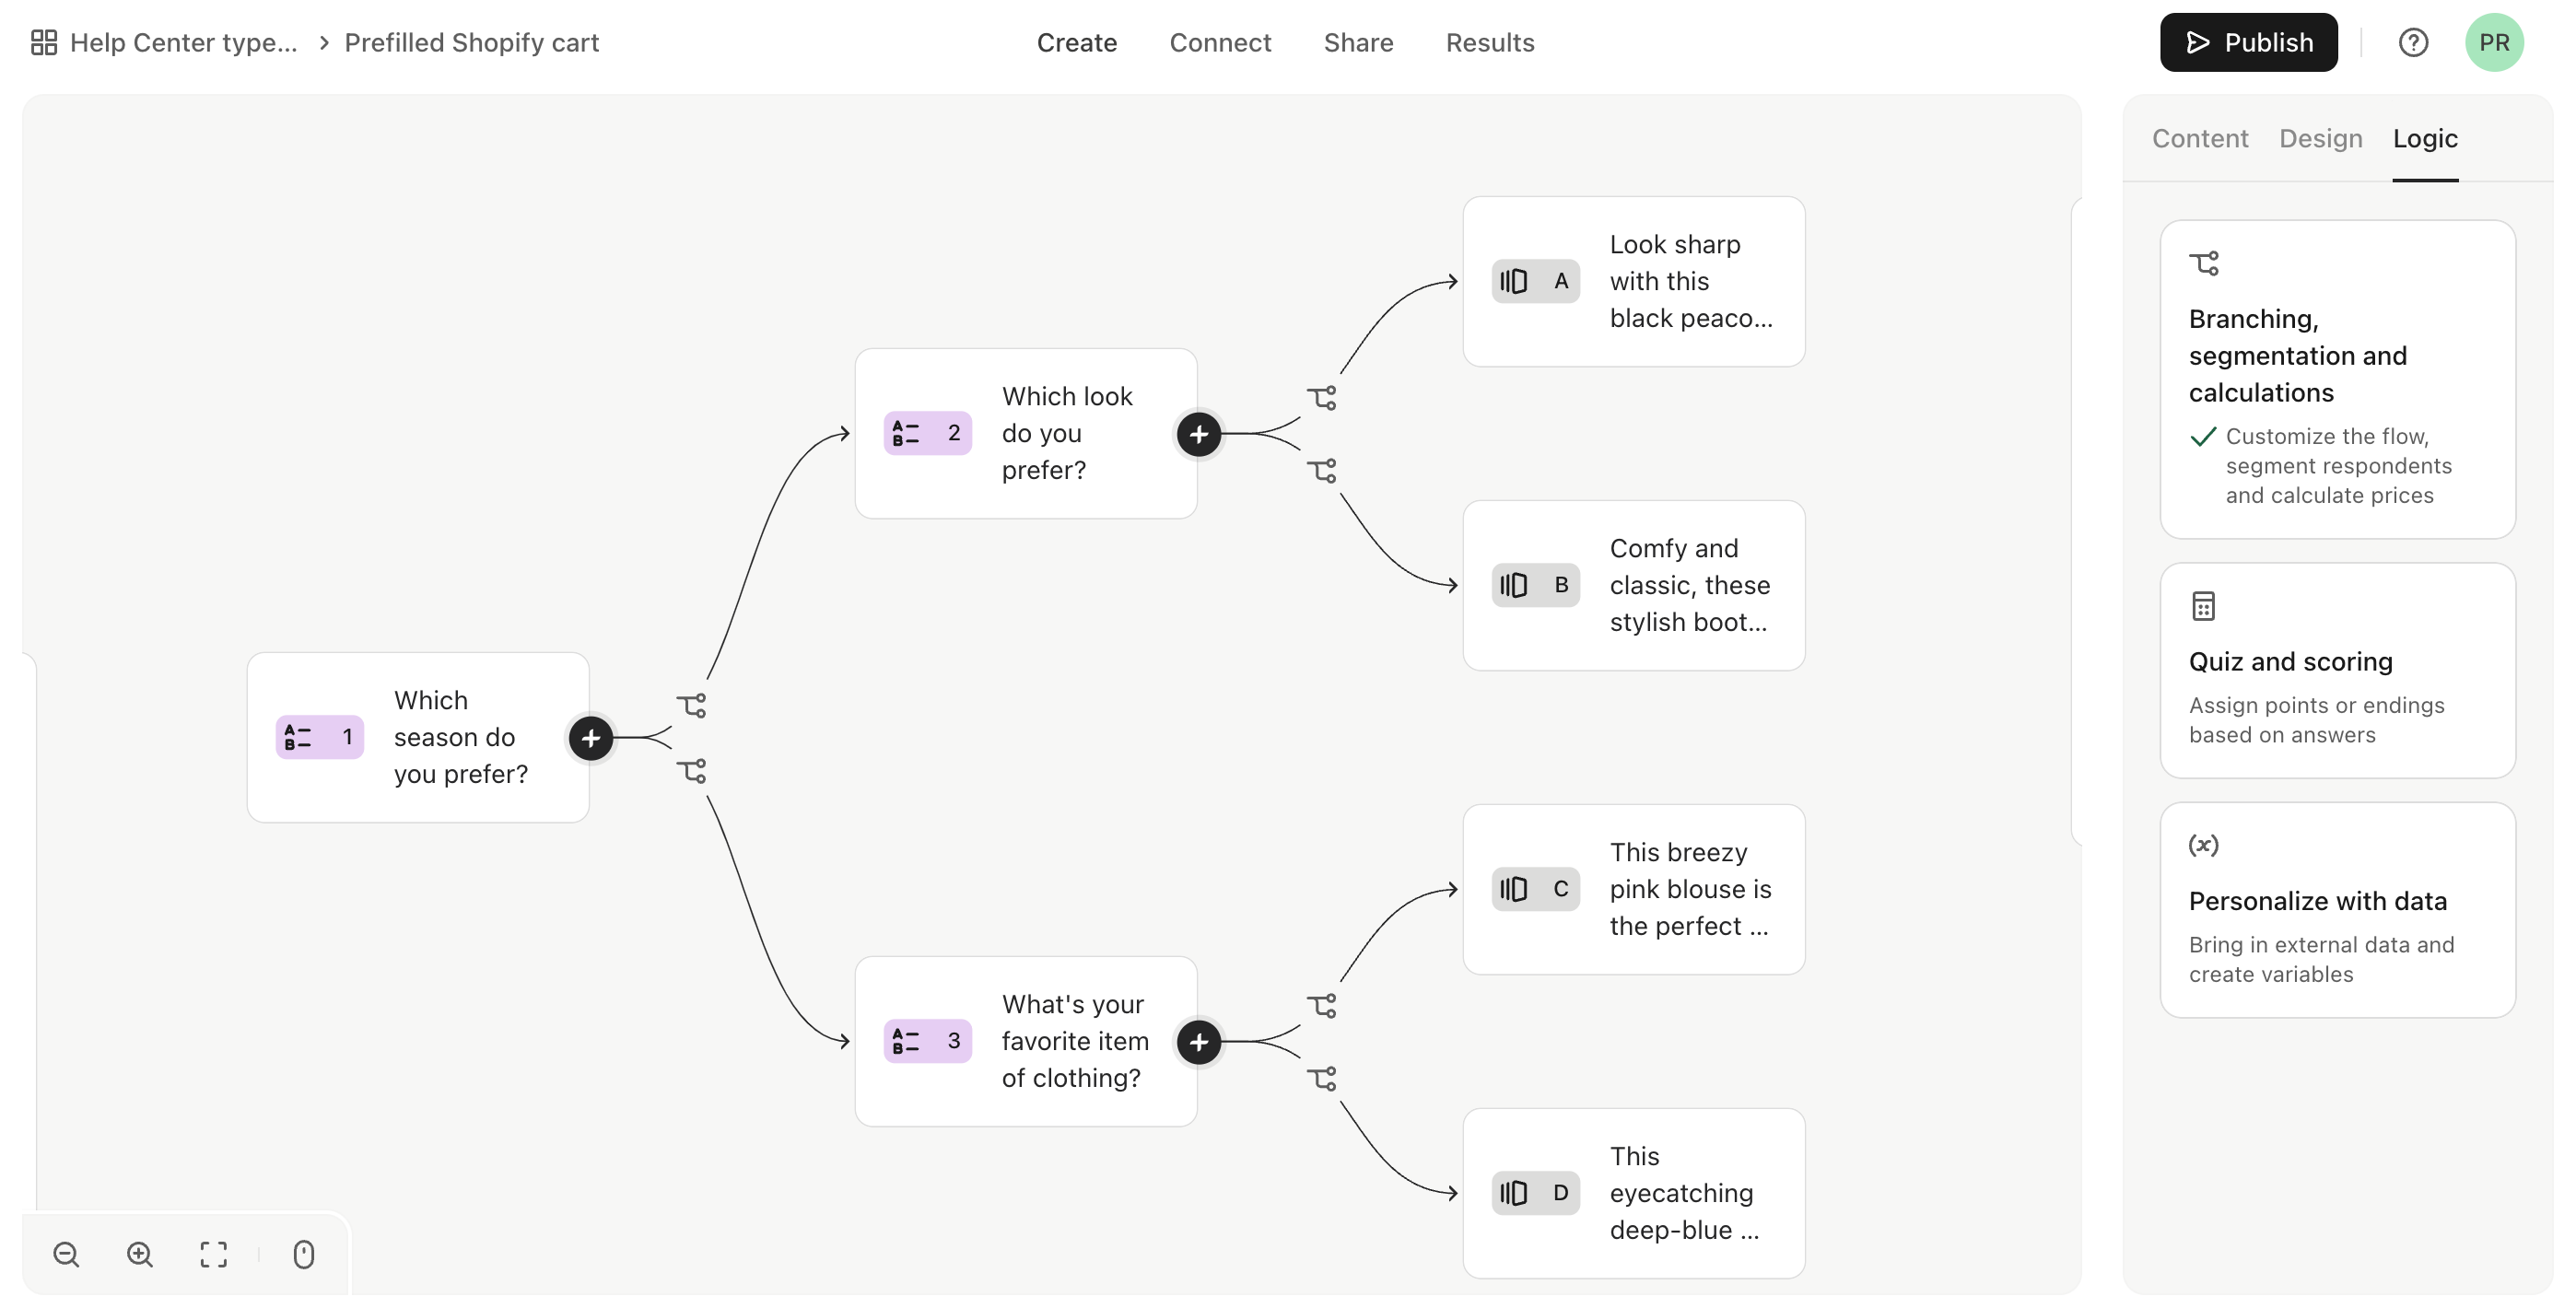Open the Quiz and scoring card
The height and width of the screenshot is (1308, 2576).
click(2337, 670)
